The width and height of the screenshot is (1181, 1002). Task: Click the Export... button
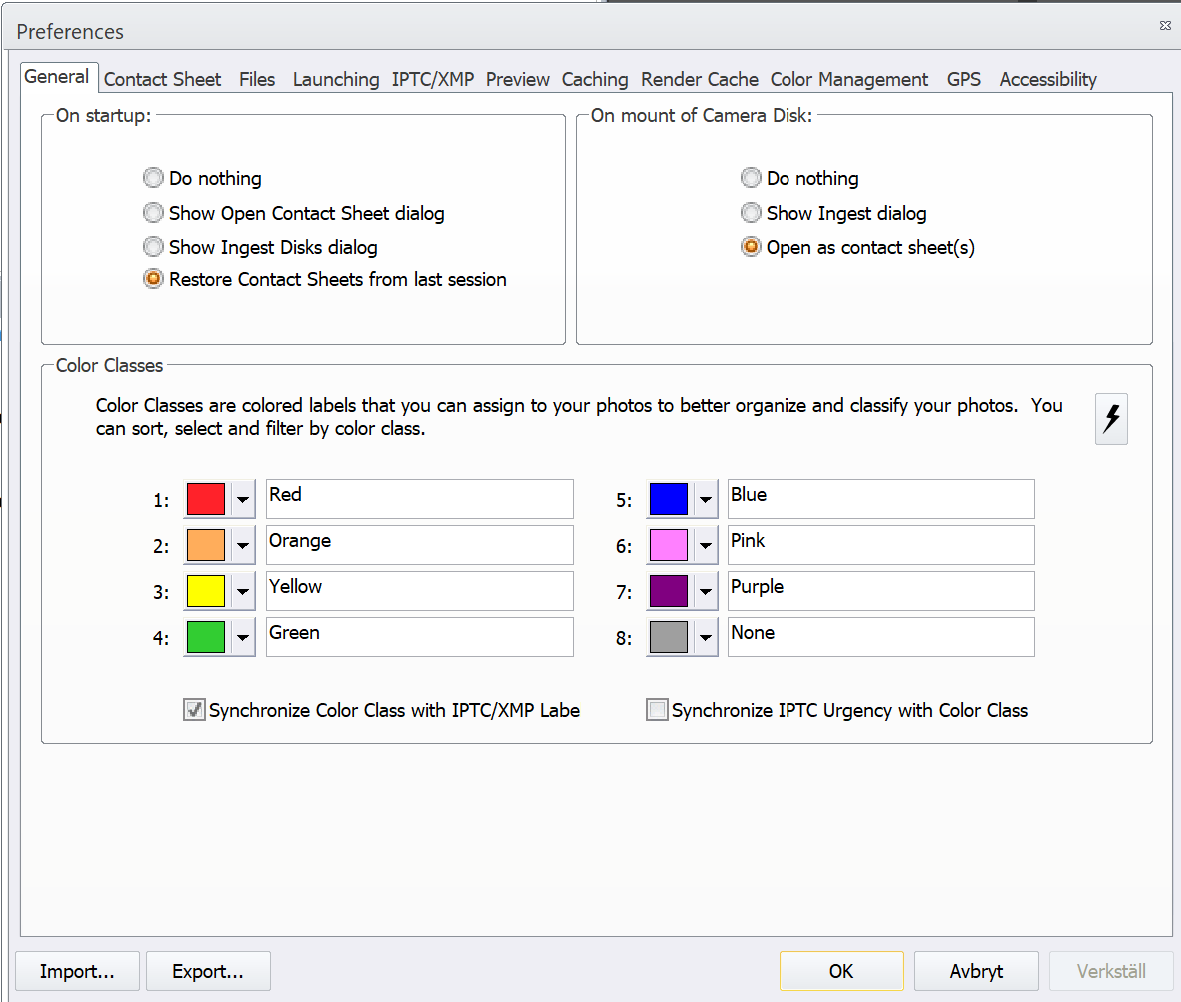[208, 971]
